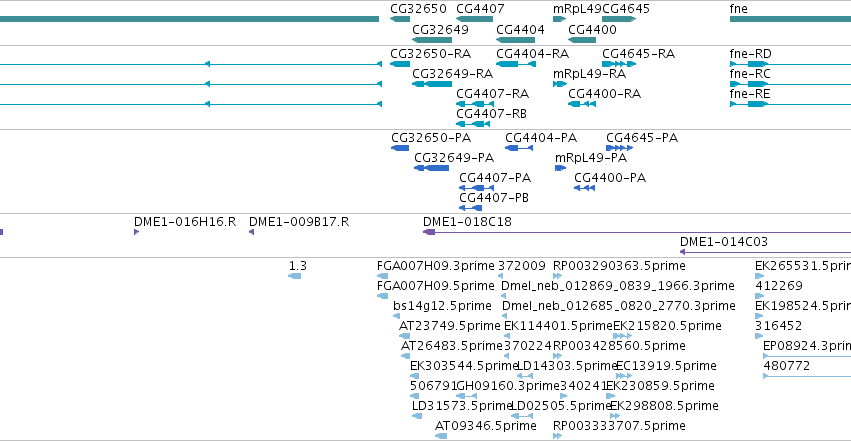Click the LD14303.5prime EST label

coord(567,367)
